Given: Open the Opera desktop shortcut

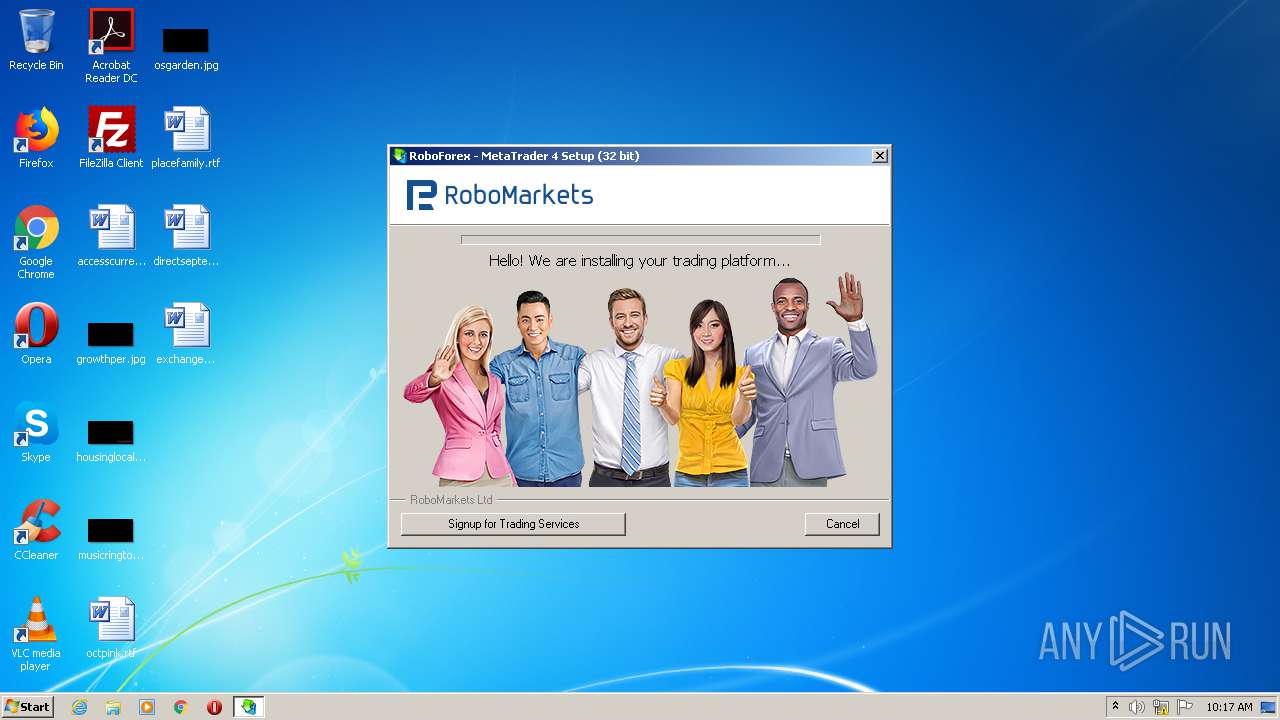Looking at the screenshot, I should click(x=36, y=334).
